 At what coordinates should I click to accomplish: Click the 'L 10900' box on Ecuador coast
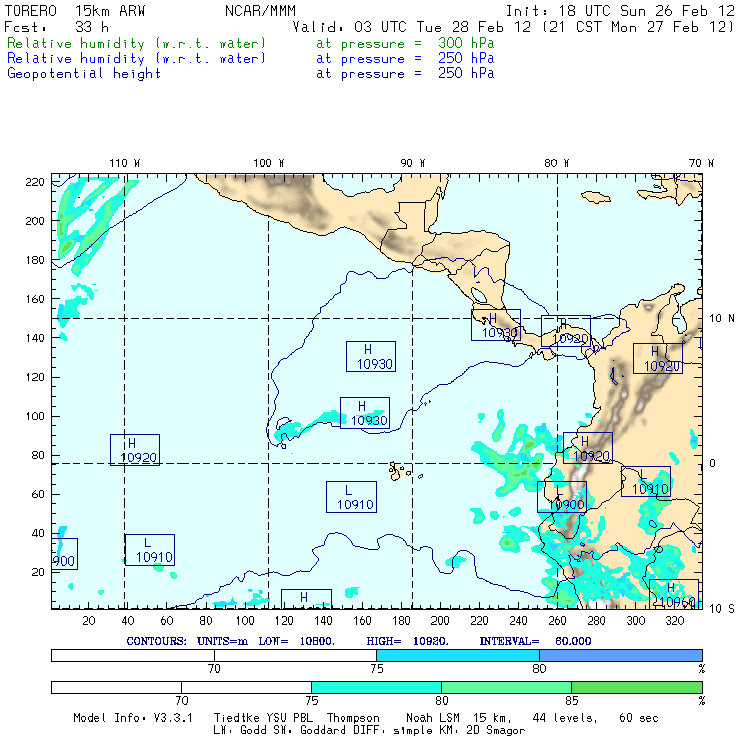(562, 496)
